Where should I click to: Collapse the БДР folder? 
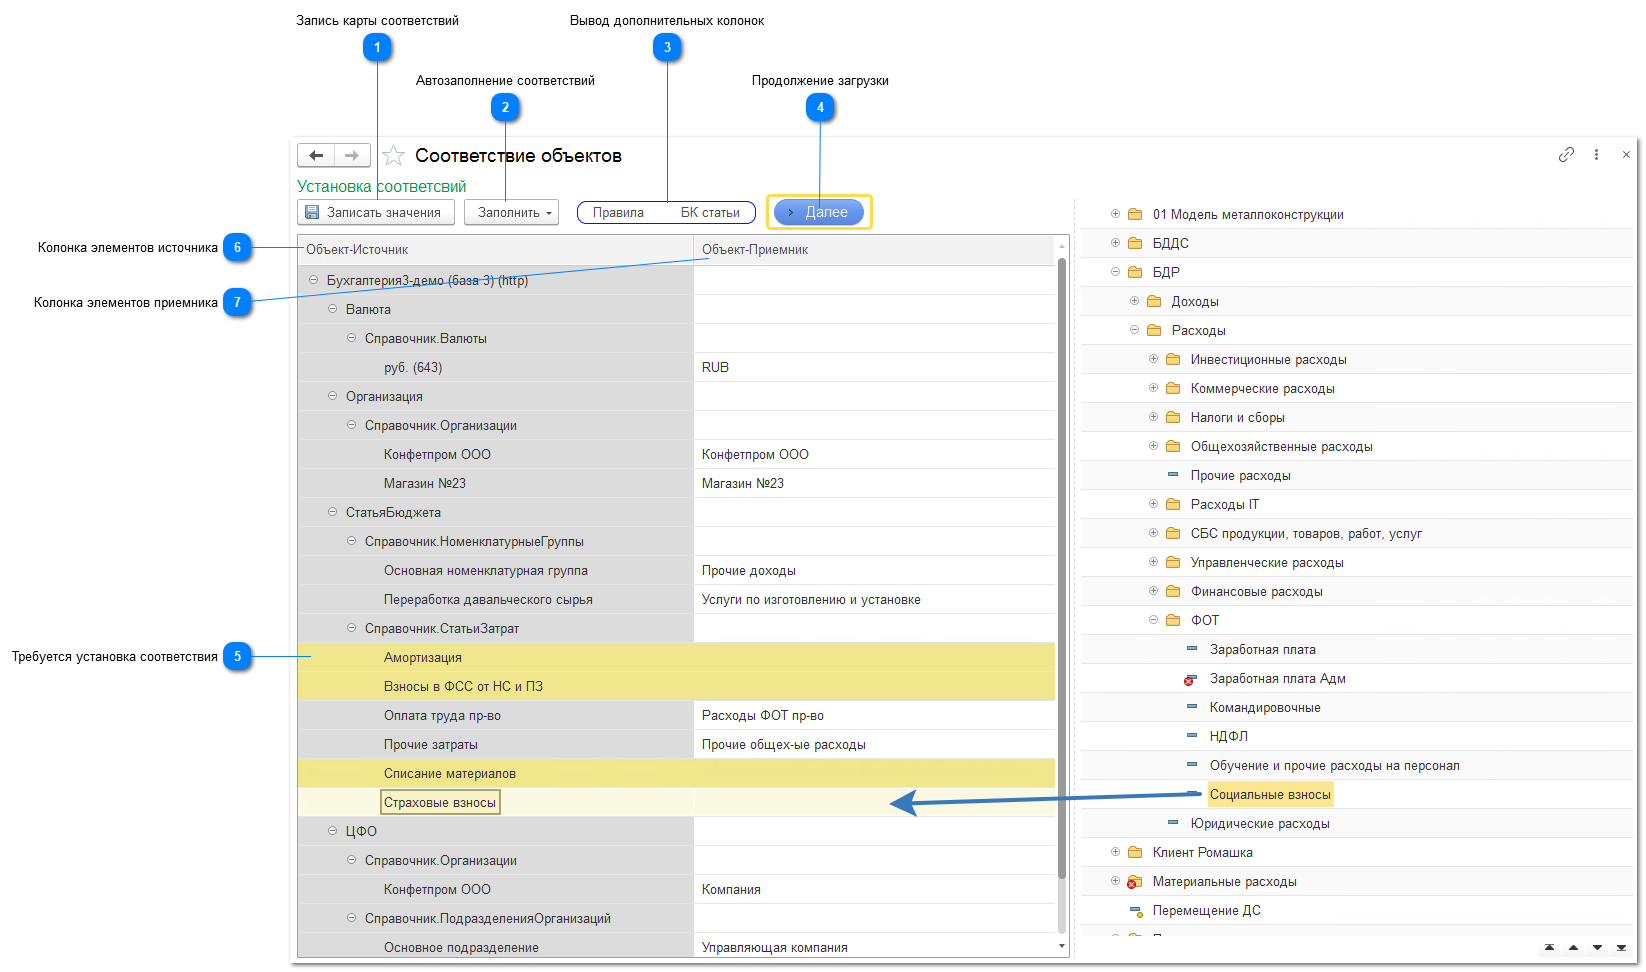1115,272
